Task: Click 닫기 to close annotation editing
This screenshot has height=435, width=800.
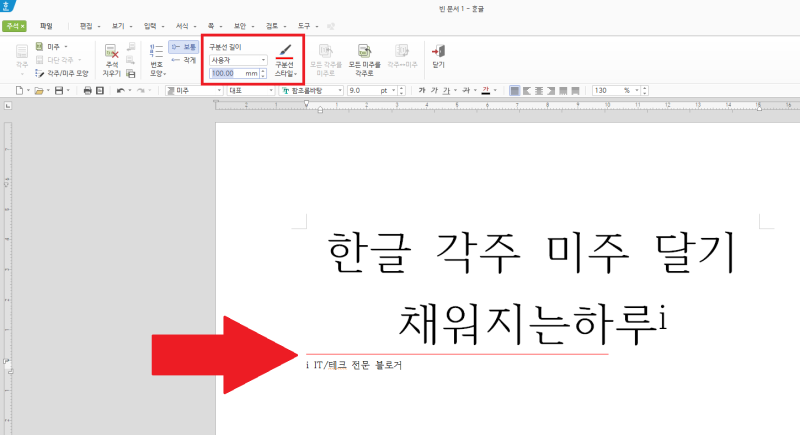Action: point(438,56)
